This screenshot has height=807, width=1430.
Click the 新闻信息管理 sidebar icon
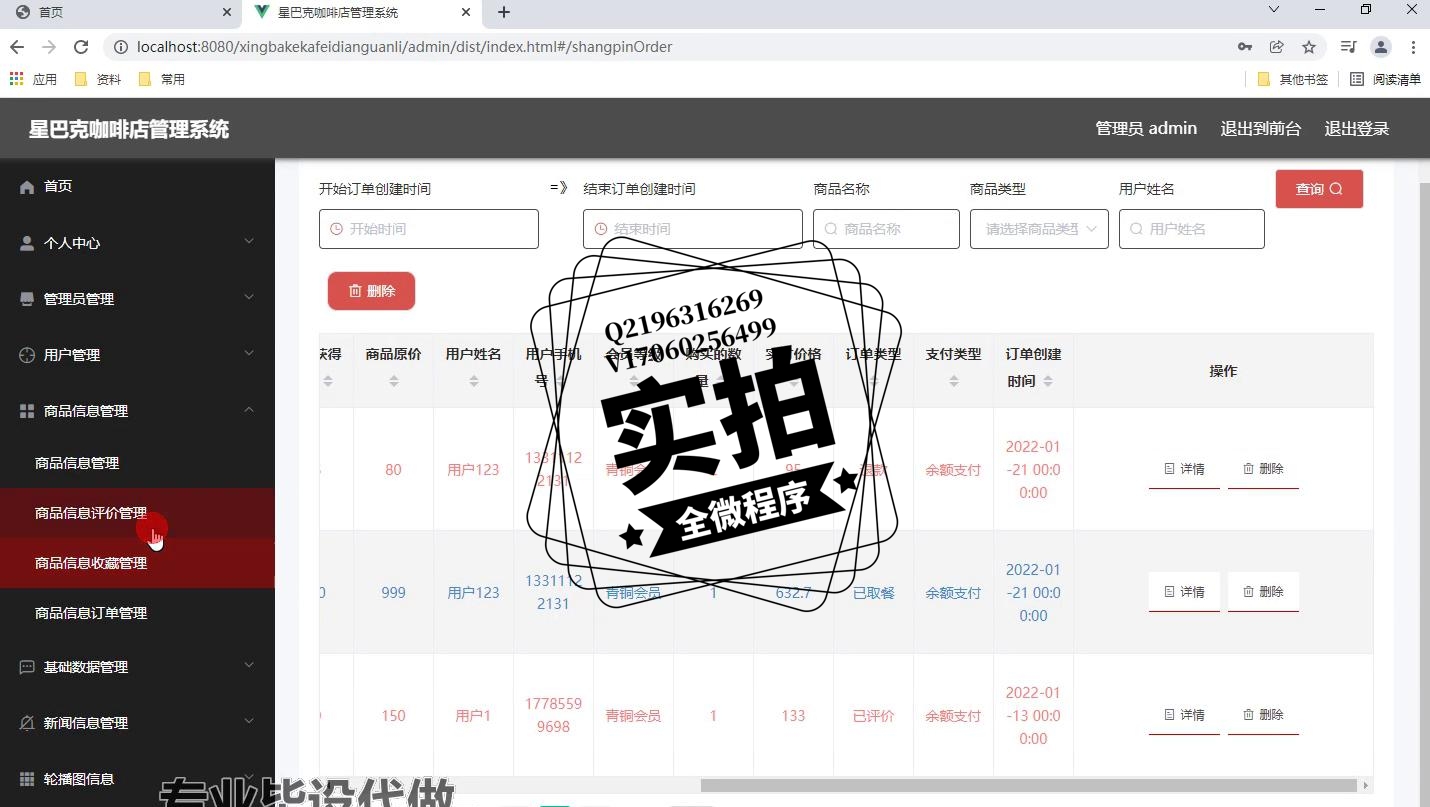tap(27, 723)
